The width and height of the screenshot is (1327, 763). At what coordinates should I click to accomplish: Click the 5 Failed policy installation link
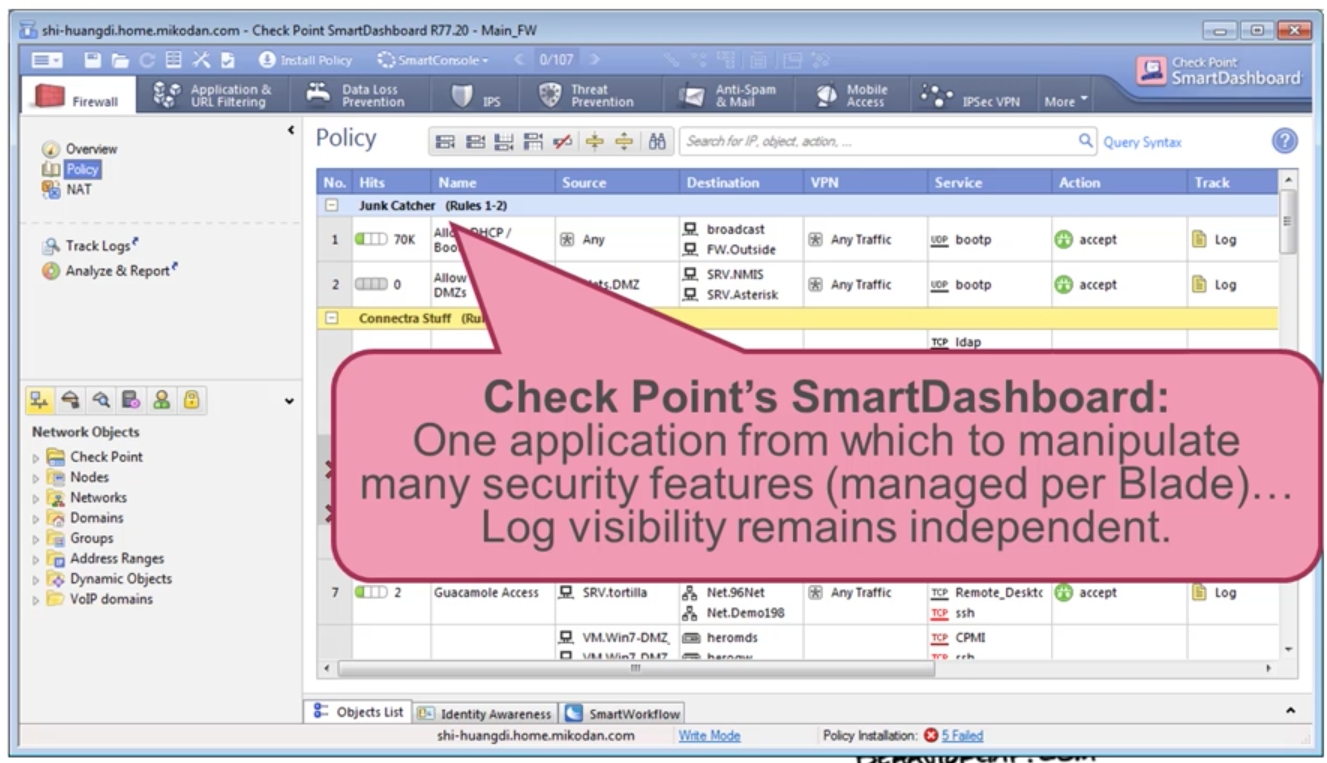(x=961, y=736)
